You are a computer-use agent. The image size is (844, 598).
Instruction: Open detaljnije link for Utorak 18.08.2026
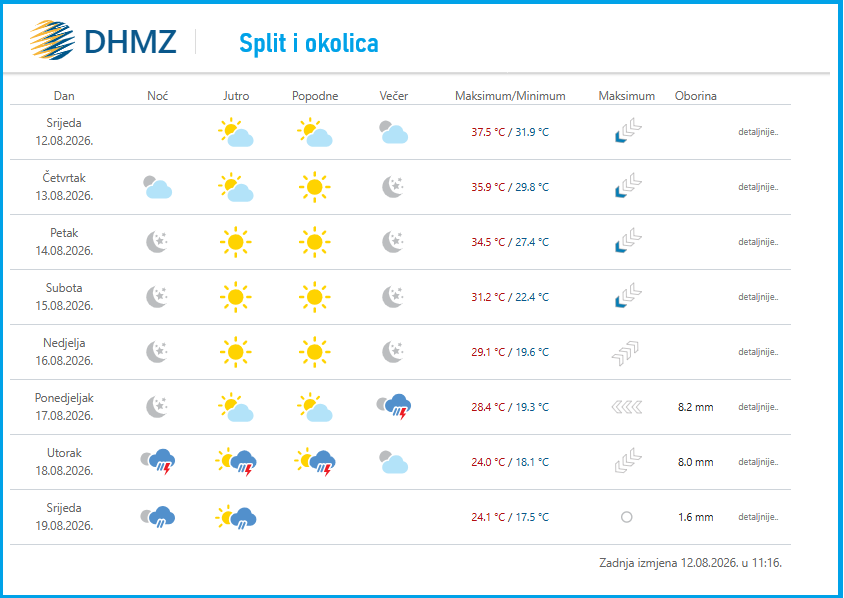[x=758, y=462]
